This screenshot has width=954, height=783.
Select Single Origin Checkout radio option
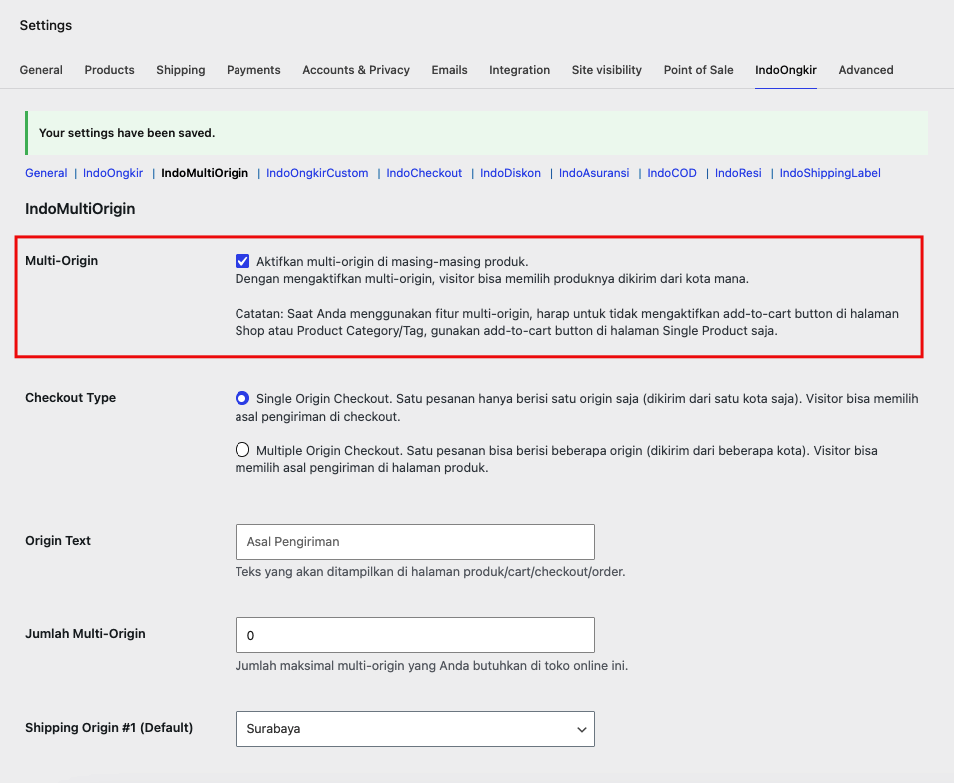tap(242, 398)
